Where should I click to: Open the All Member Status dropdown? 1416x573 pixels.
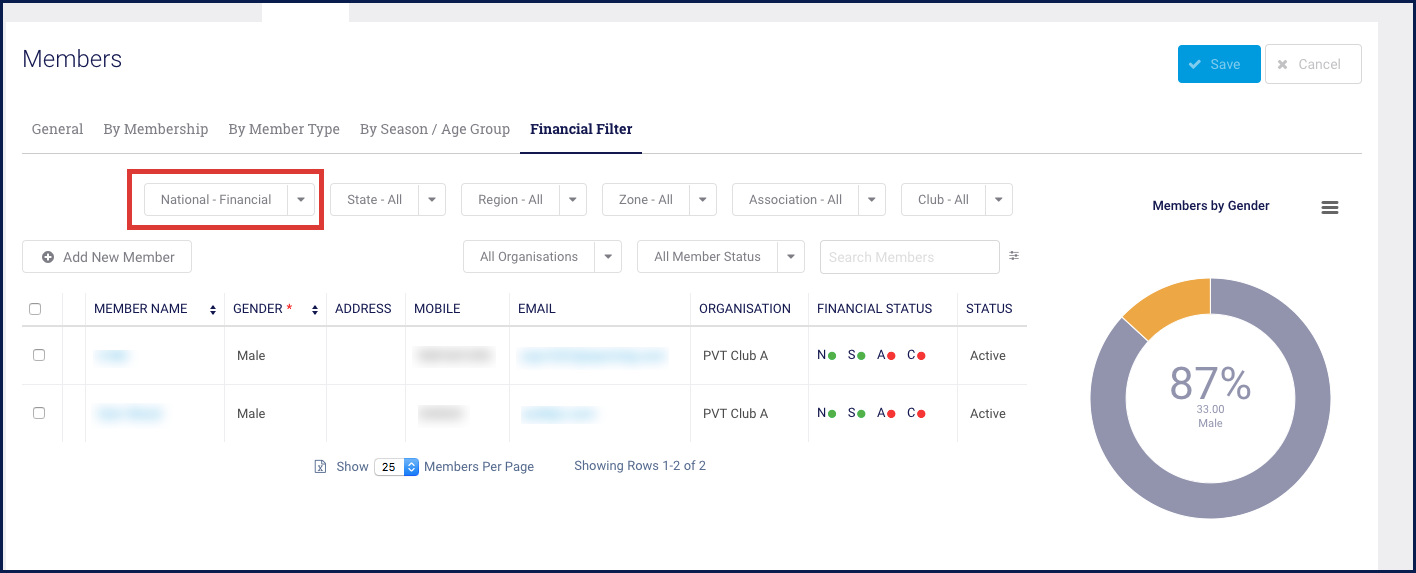721,257
